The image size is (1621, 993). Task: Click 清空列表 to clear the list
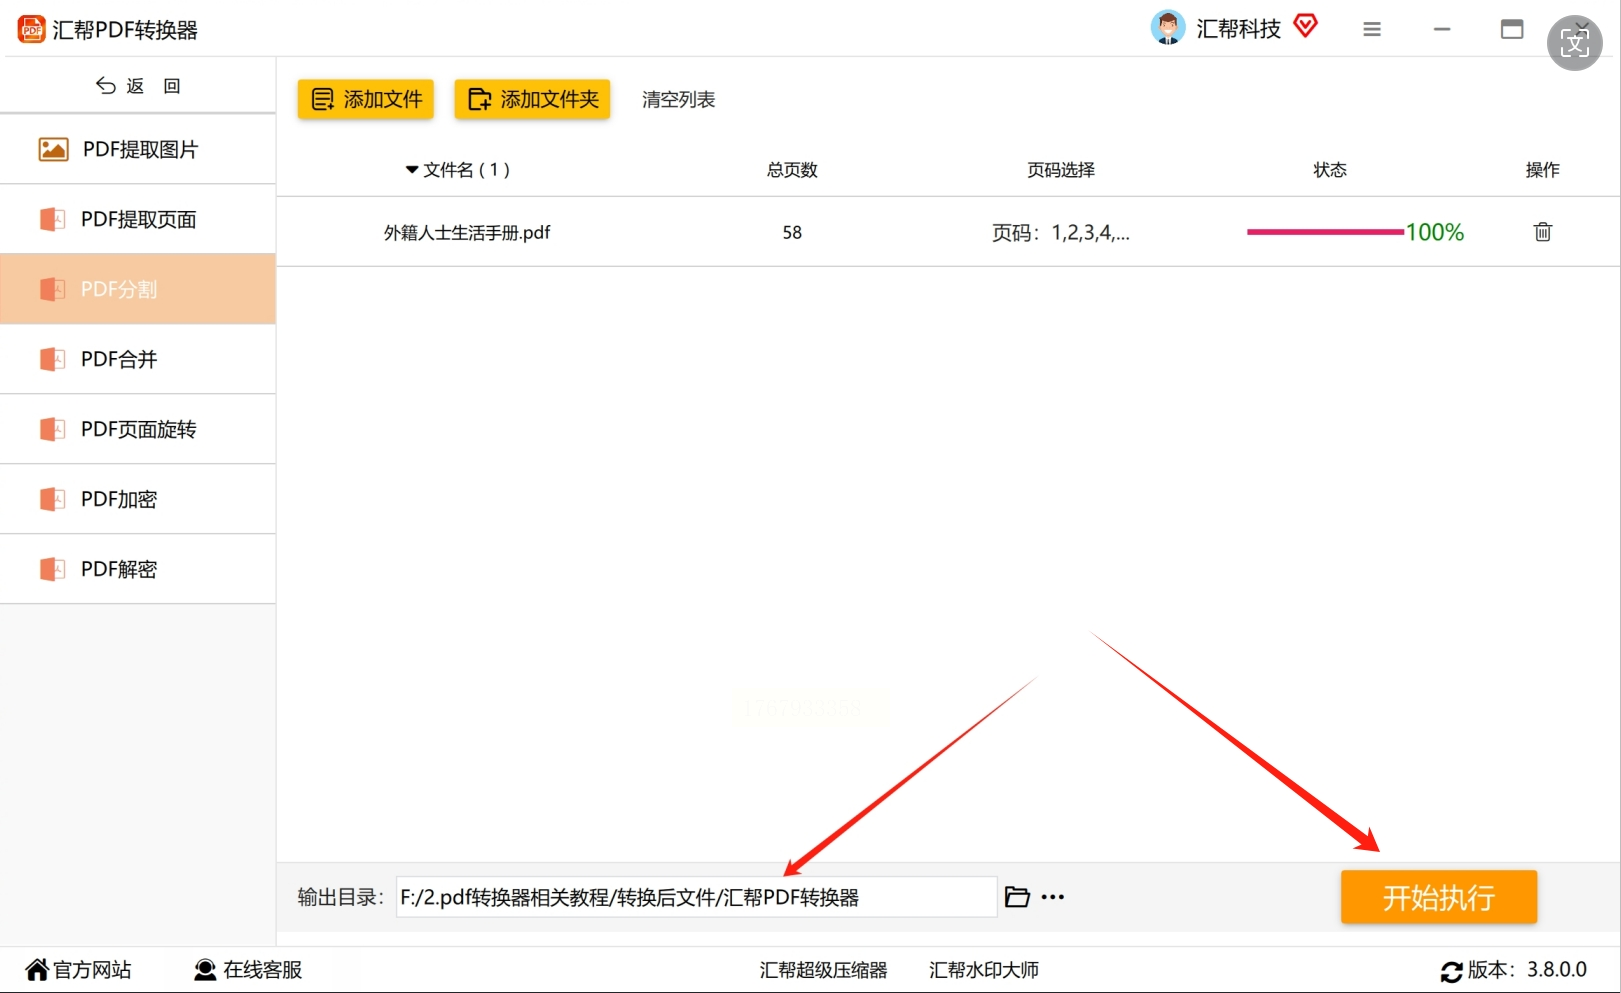click(679, 99)
